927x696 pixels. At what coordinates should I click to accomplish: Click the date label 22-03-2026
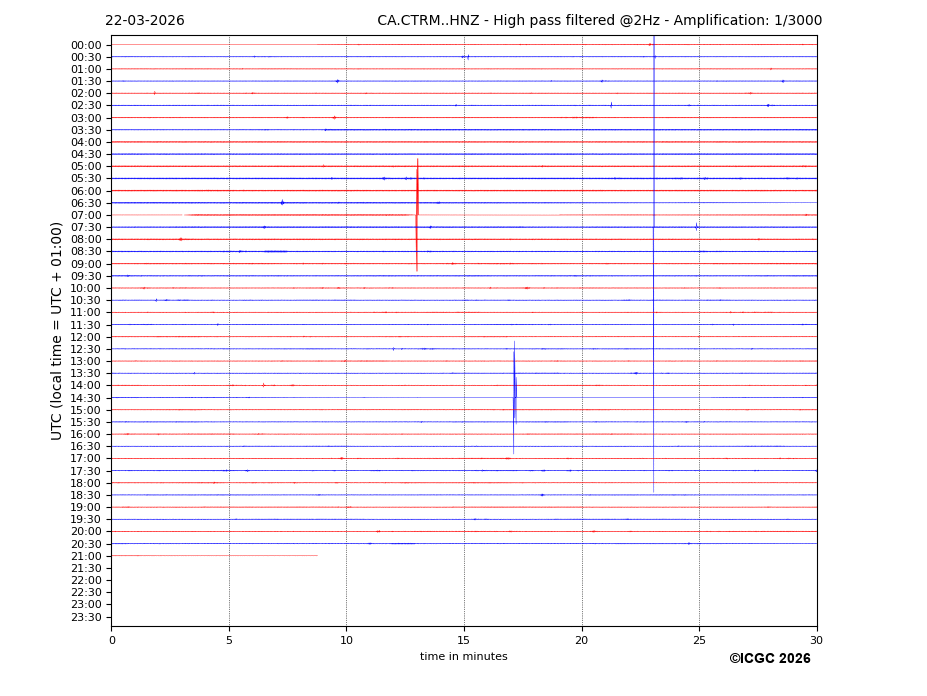145,21
